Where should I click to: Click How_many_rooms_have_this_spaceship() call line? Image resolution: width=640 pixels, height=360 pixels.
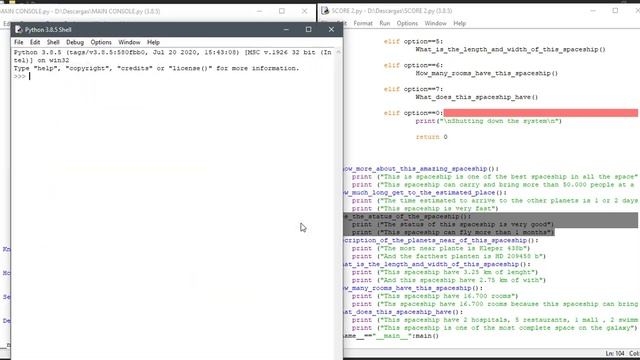pyautogui.click(x=487, y=73)
